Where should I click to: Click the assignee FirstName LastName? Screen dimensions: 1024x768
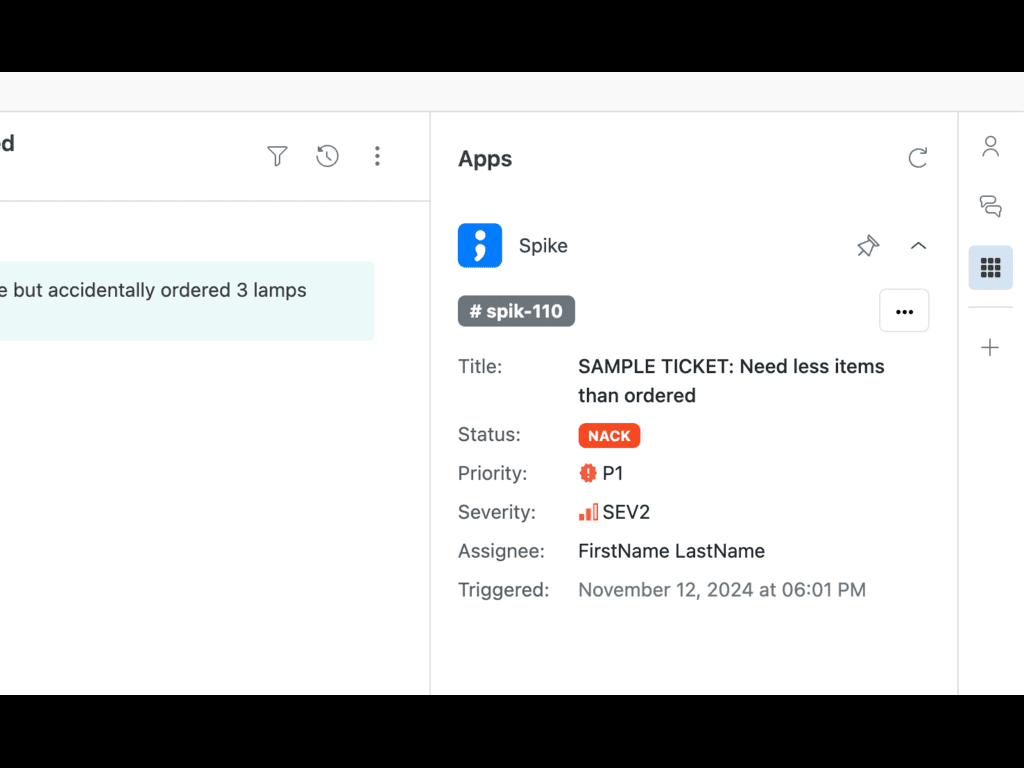(x=671, y=551)
